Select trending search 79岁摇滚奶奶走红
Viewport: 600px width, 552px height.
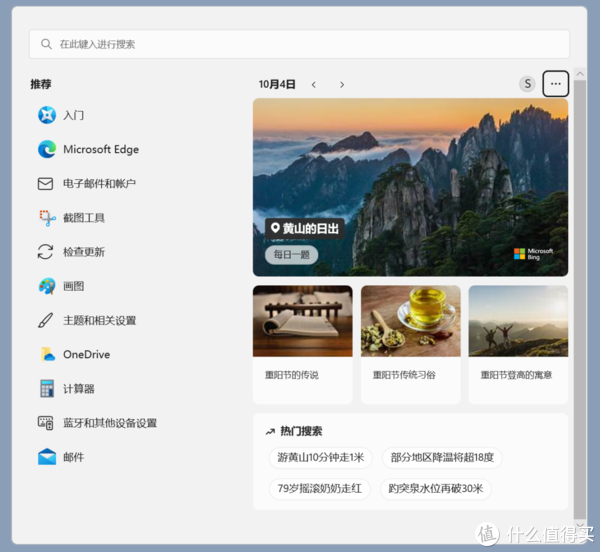320,488
